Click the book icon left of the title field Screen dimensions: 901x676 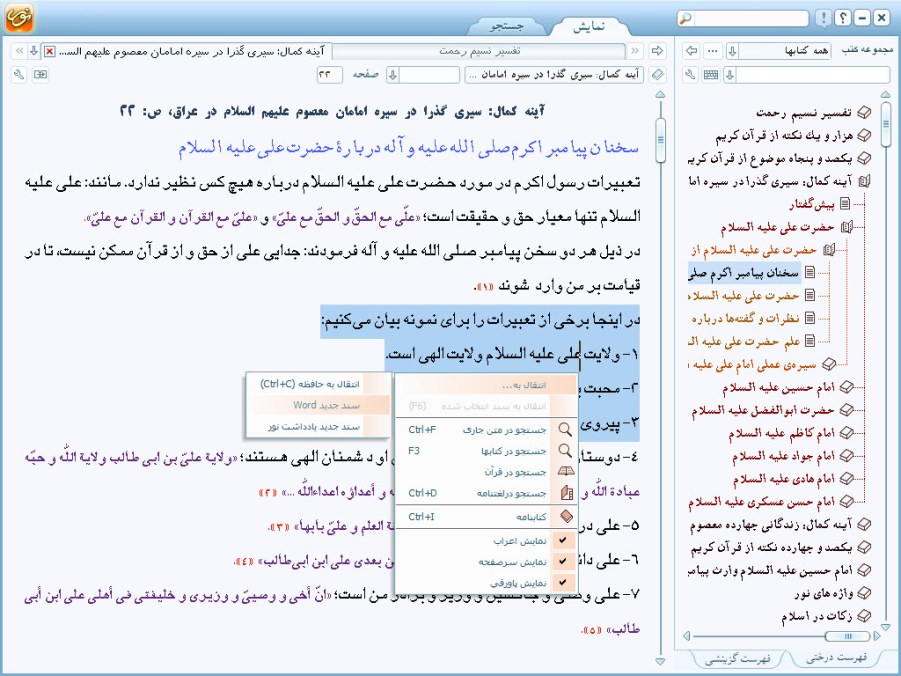tap(657, 75)
